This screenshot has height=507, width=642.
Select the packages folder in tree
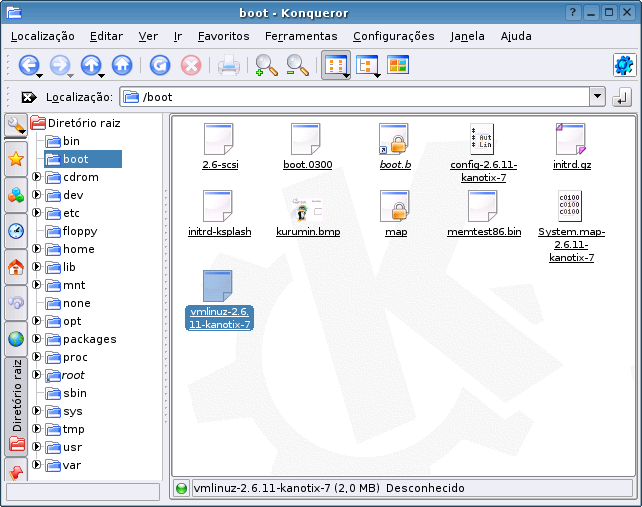[x=81, y=339]
